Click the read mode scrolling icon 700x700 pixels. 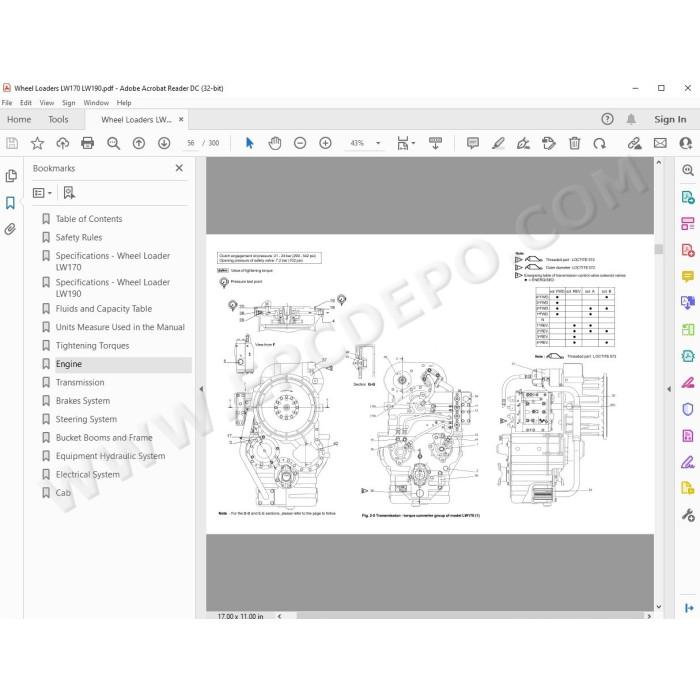click(x=435, y=143)
